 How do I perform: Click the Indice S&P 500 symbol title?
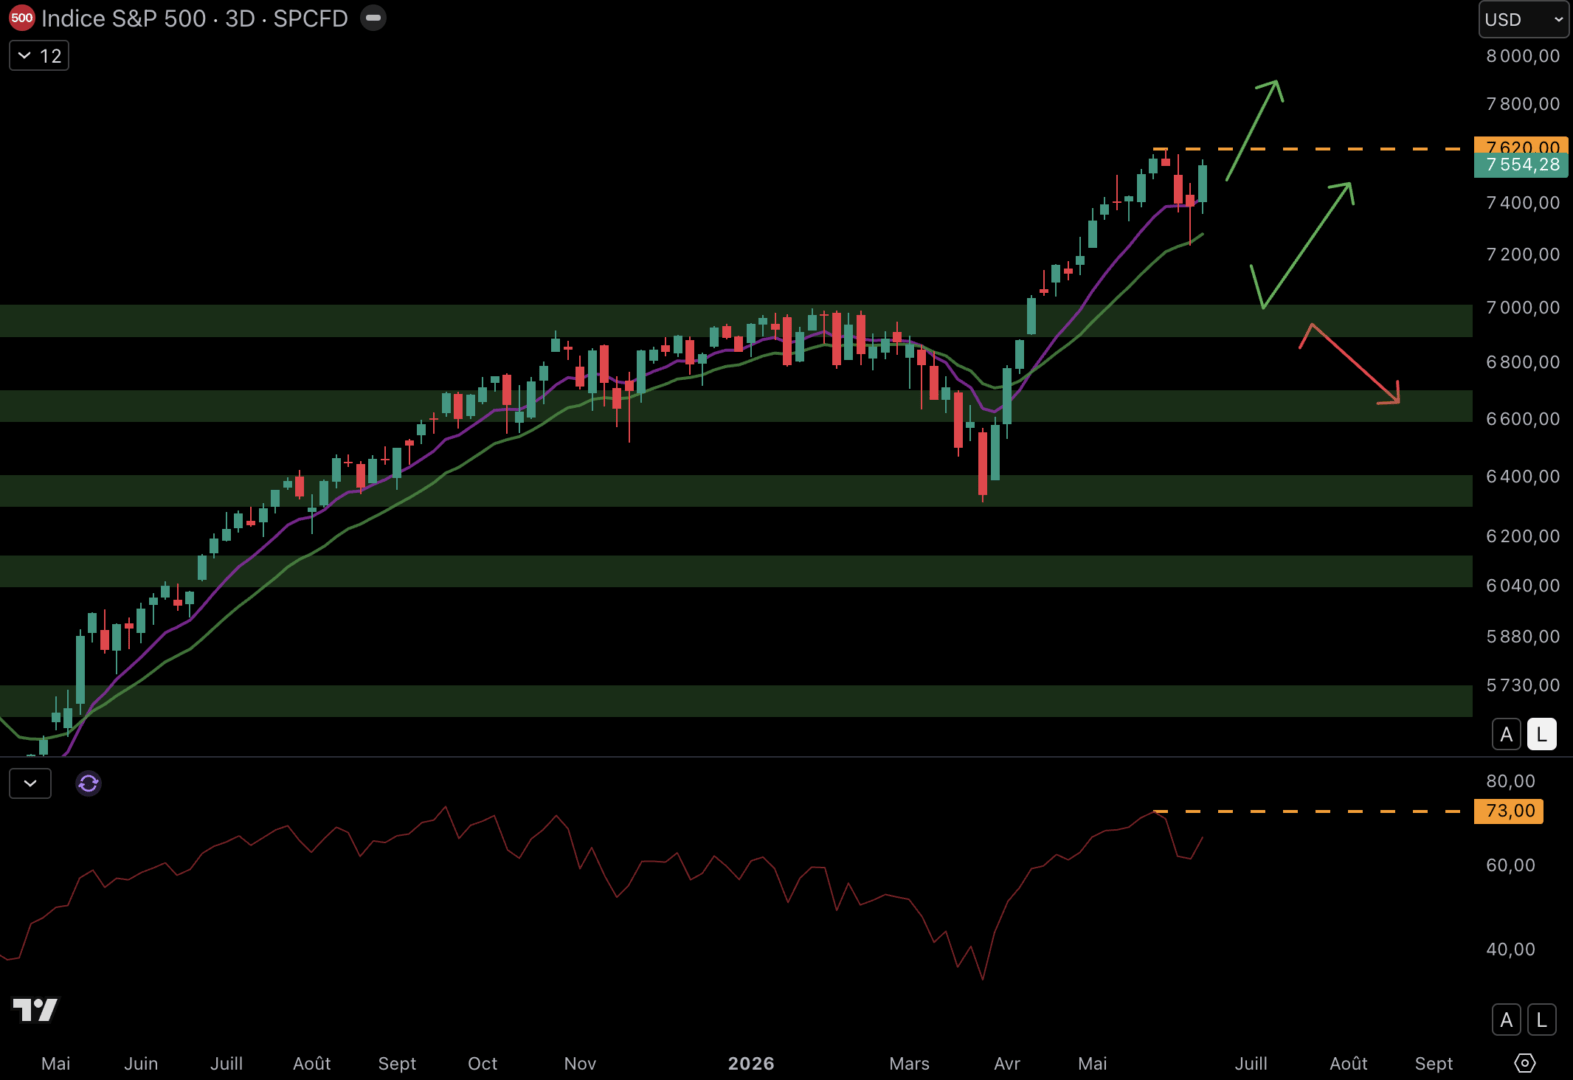124,18
